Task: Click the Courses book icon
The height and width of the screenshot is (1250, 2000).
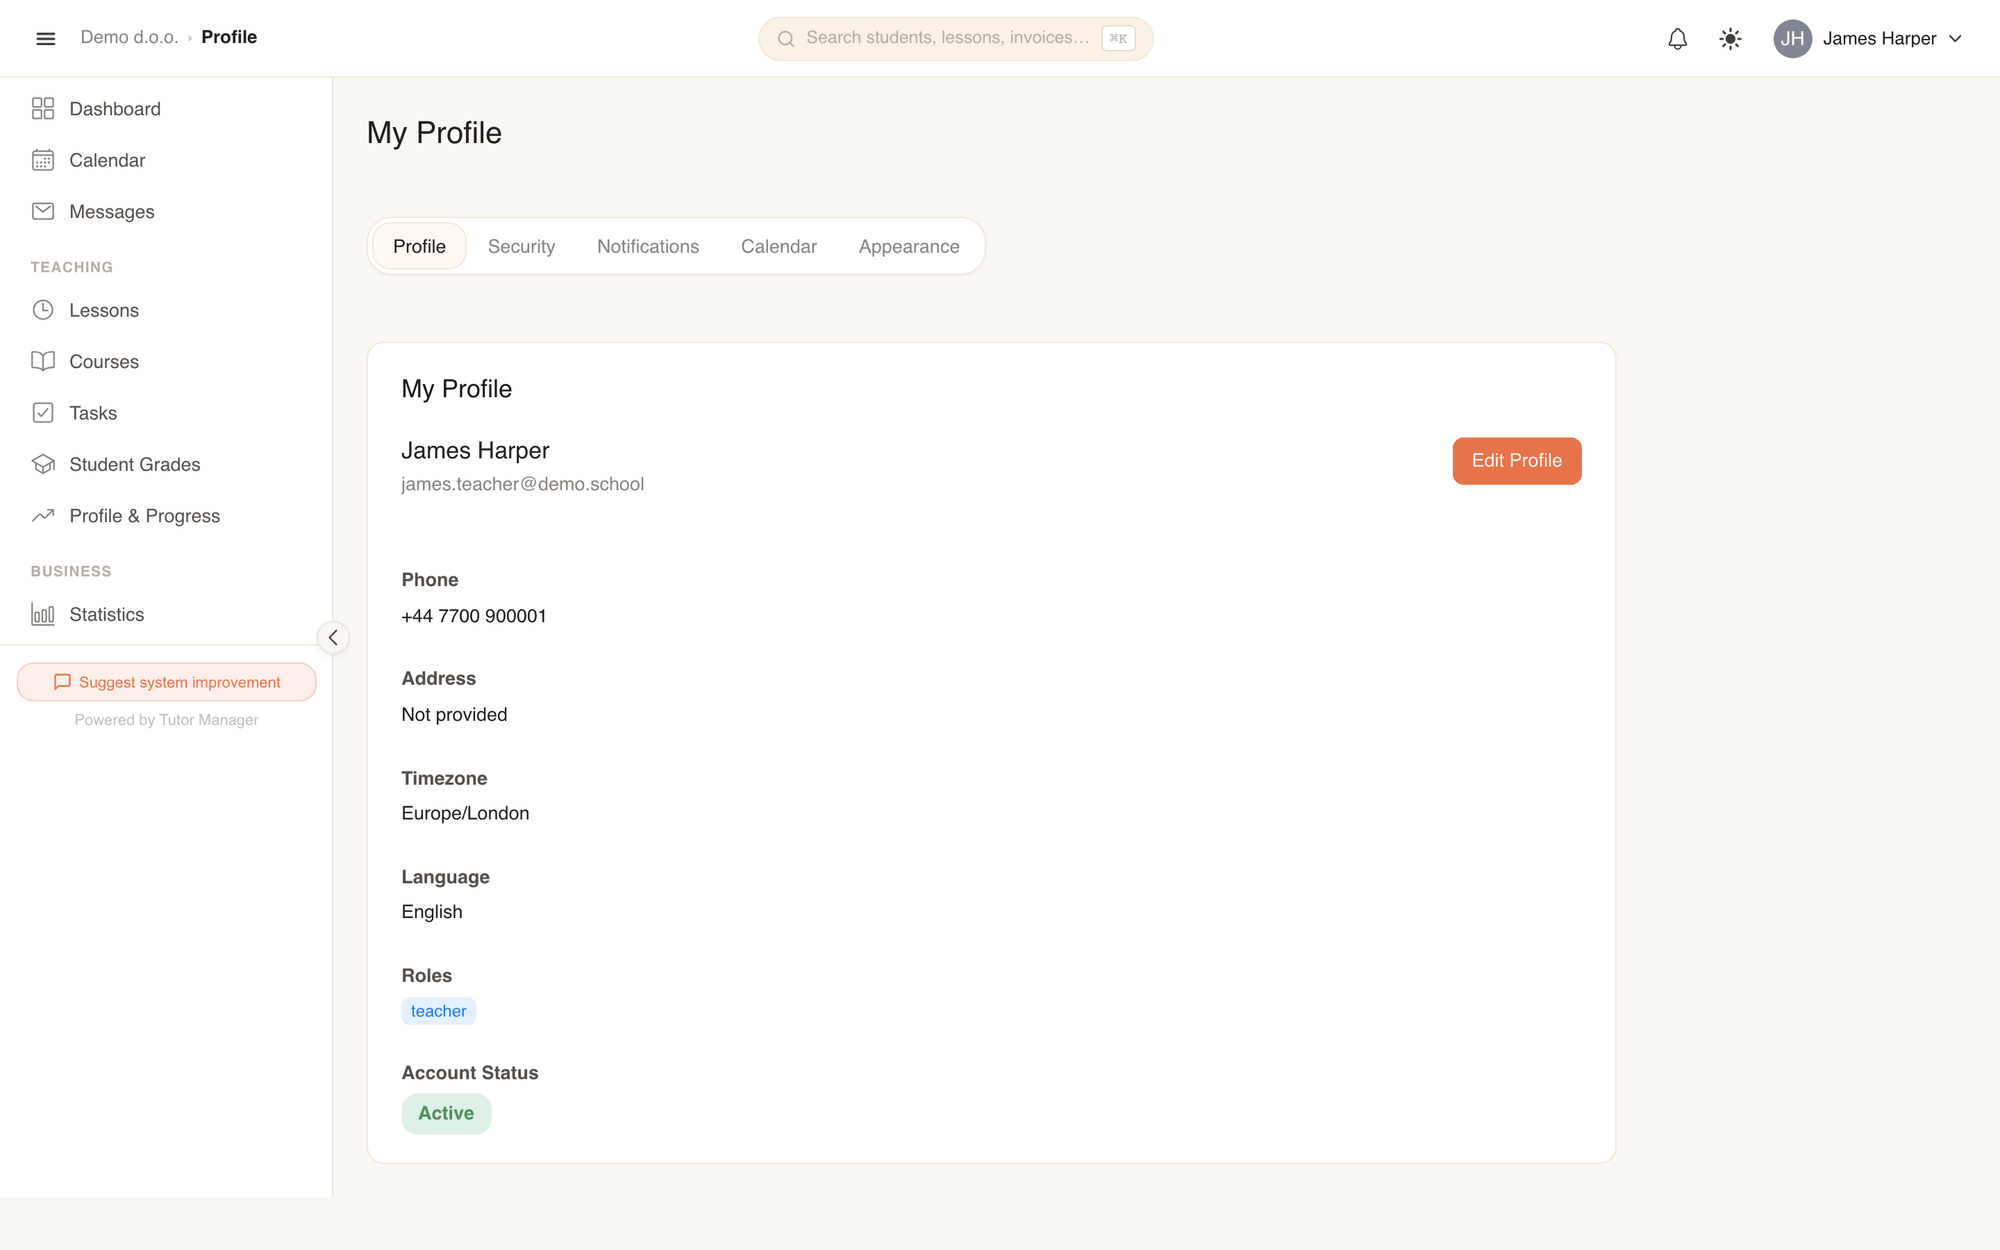Action: coord(43,362)
